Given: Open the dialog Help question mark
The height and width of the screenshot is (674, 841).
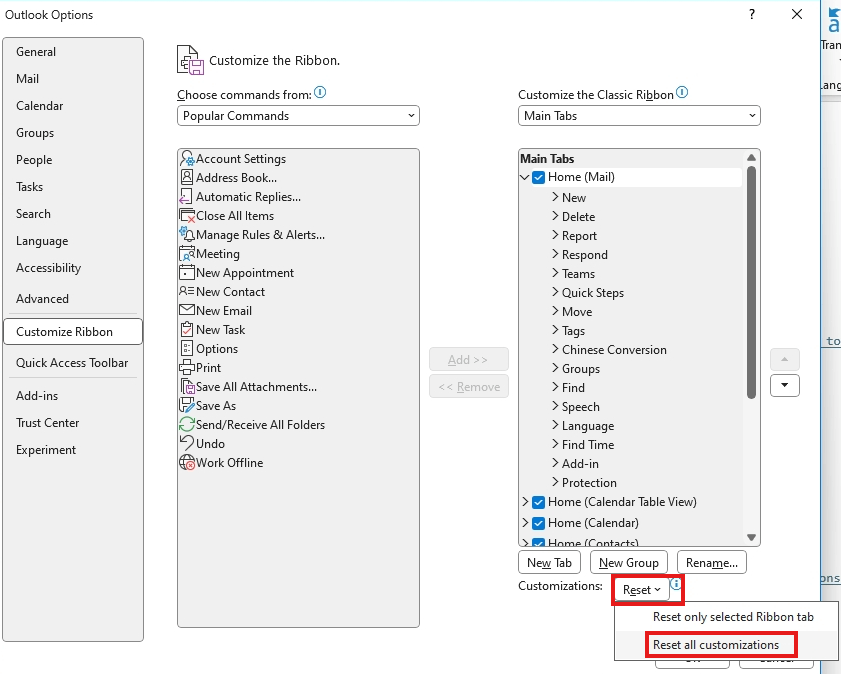Looking at the screenshot, I should tap(752, 14).
